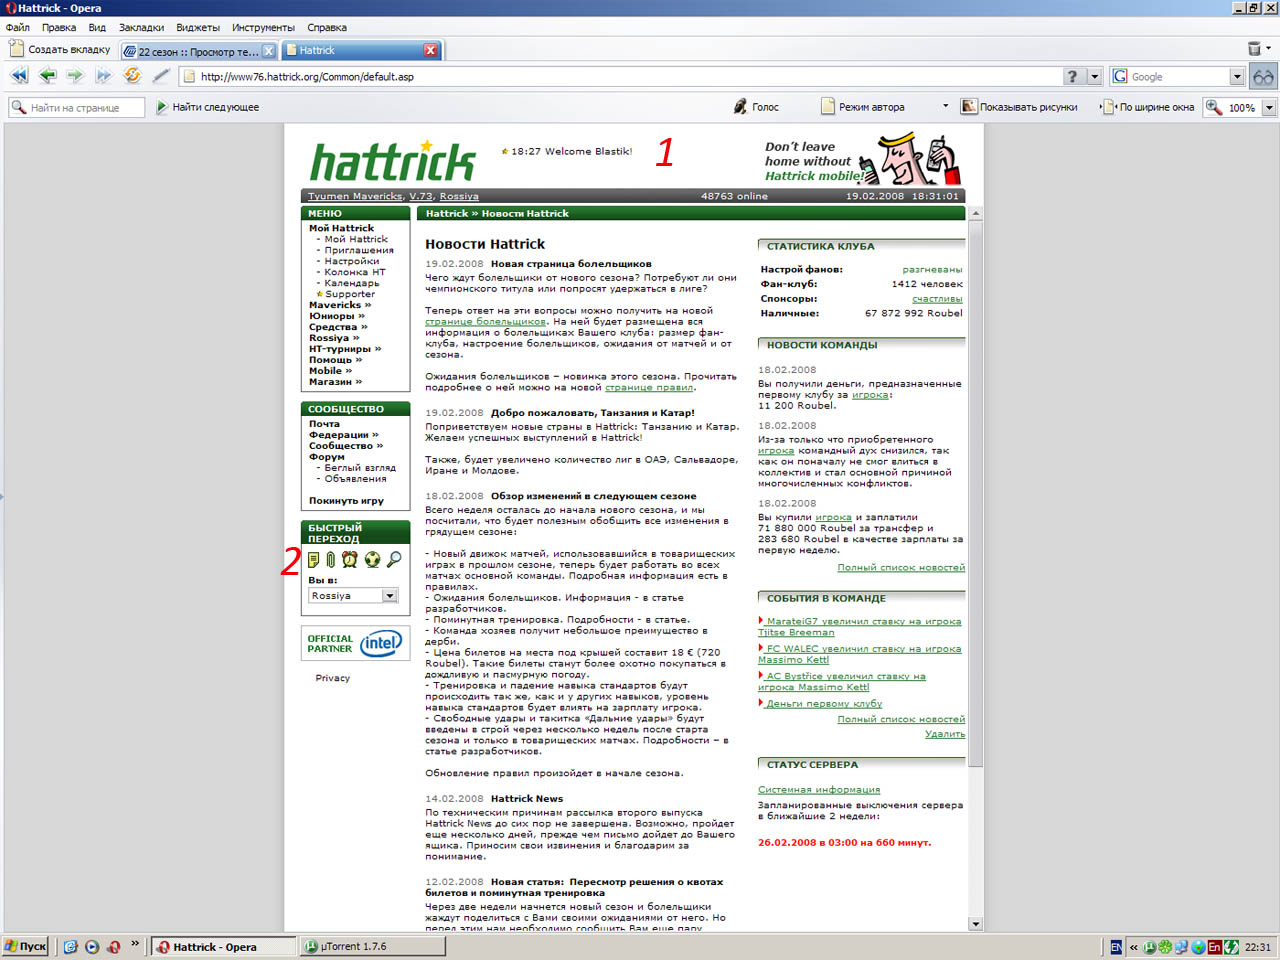Click the glasses view icon beside search

pos(1264,76)
